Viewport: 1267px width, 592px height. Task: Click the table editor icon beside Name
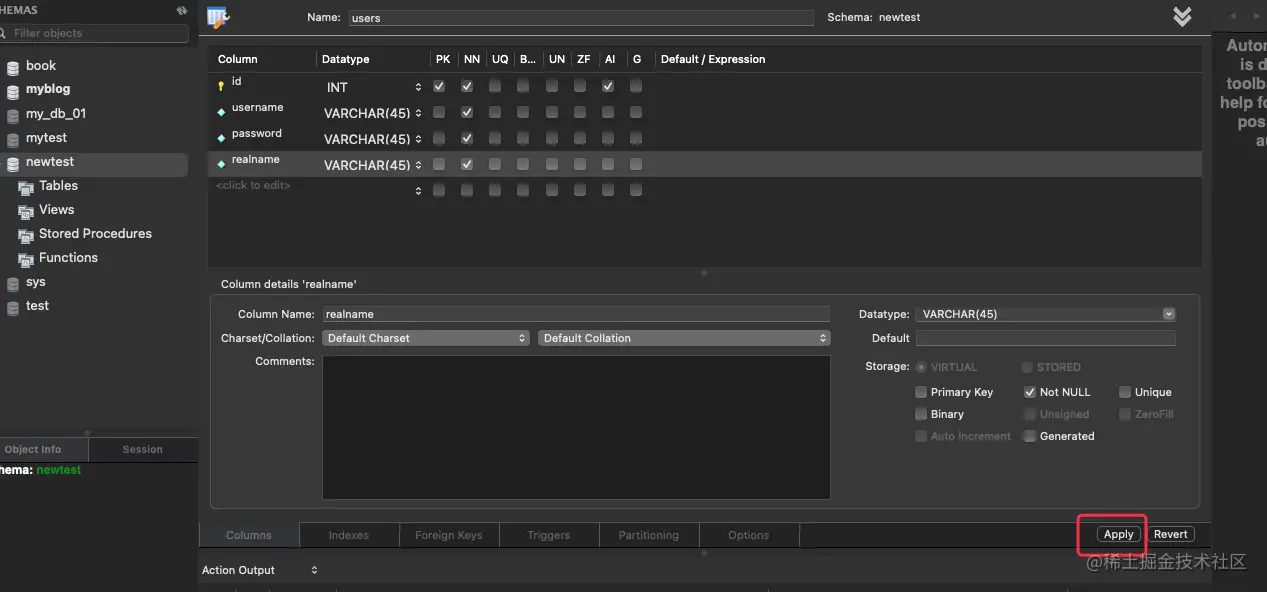(x=217, y=17)
